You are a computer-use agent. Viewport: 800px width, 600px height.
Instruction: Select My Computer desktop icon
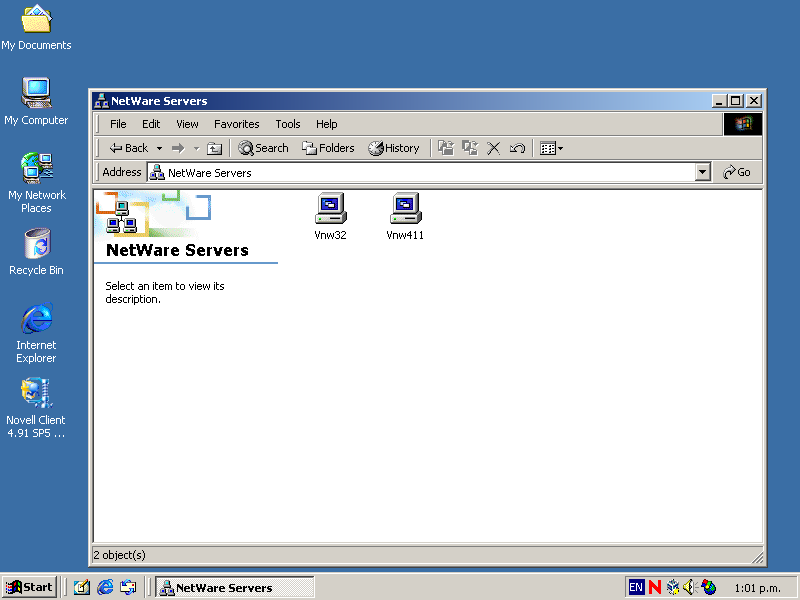[36, 102]
